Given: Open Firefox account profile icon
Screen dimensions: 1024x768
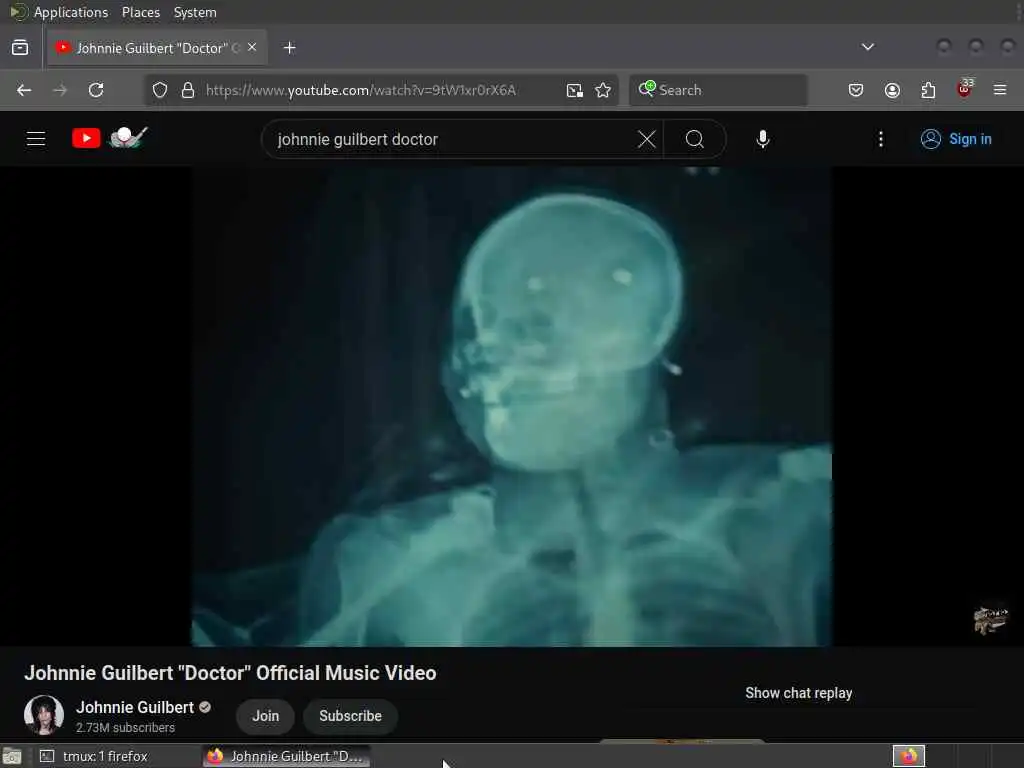Looking at the screenshot, I should click(892, 90).
